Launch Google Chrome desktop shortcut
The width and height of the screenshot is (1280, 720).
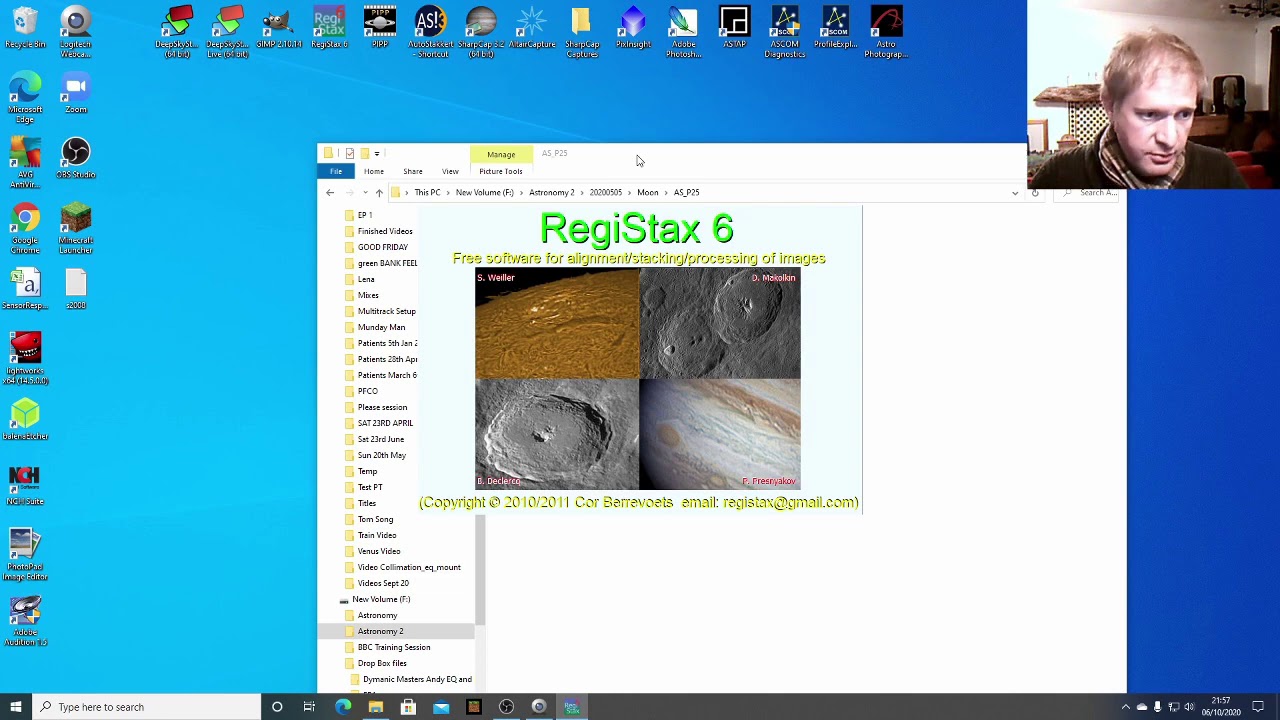click(x=25, y=228)
